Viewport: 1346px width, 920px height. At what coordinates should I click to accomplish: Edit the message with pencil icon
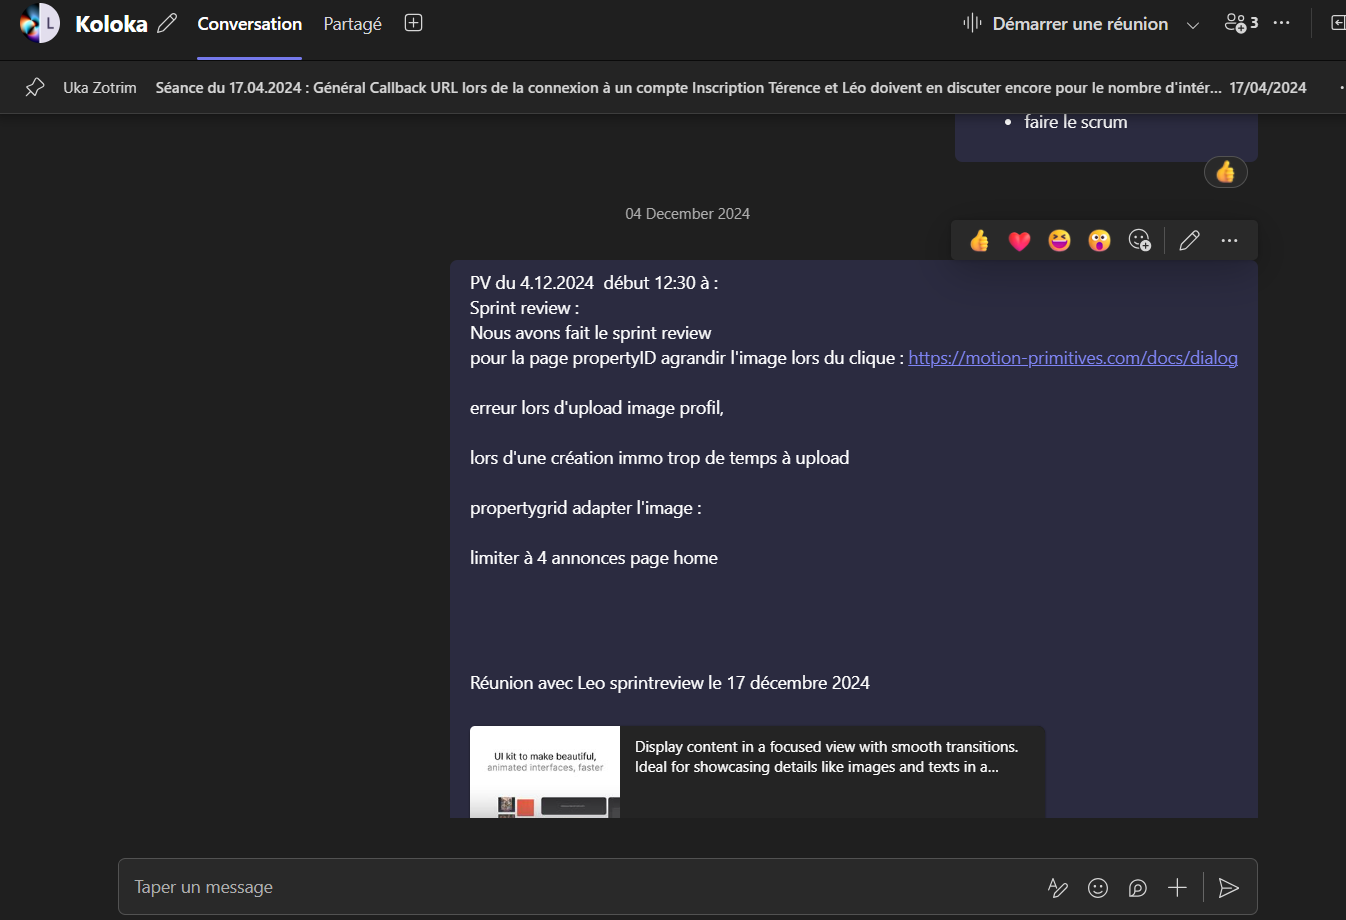[x=1189, y=240]
